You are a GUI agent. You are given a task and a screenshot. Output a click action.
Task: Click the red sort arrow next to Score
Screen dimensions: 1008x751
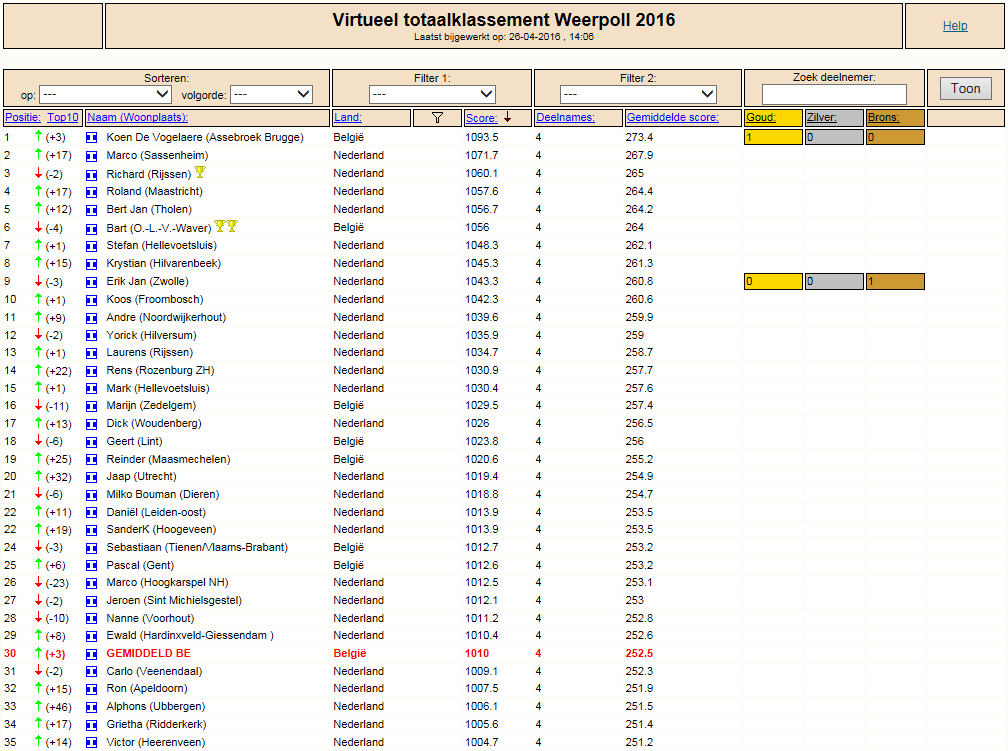[x=507, y=117]
